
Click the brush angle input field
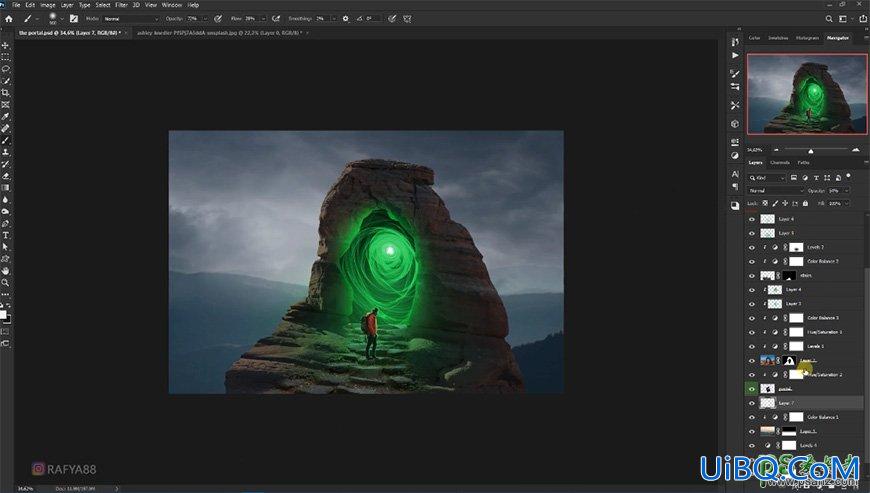pos(373,18)
